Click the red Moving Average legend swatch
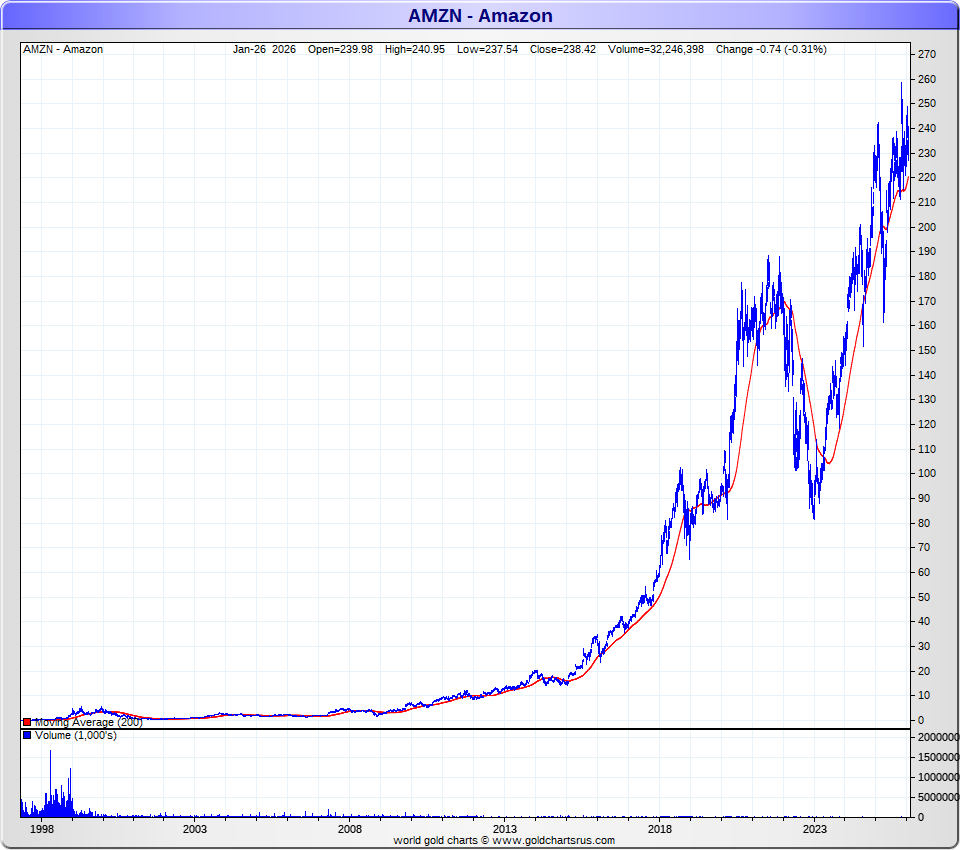Viewport: 960px width, 850px height. click(27, 722)
